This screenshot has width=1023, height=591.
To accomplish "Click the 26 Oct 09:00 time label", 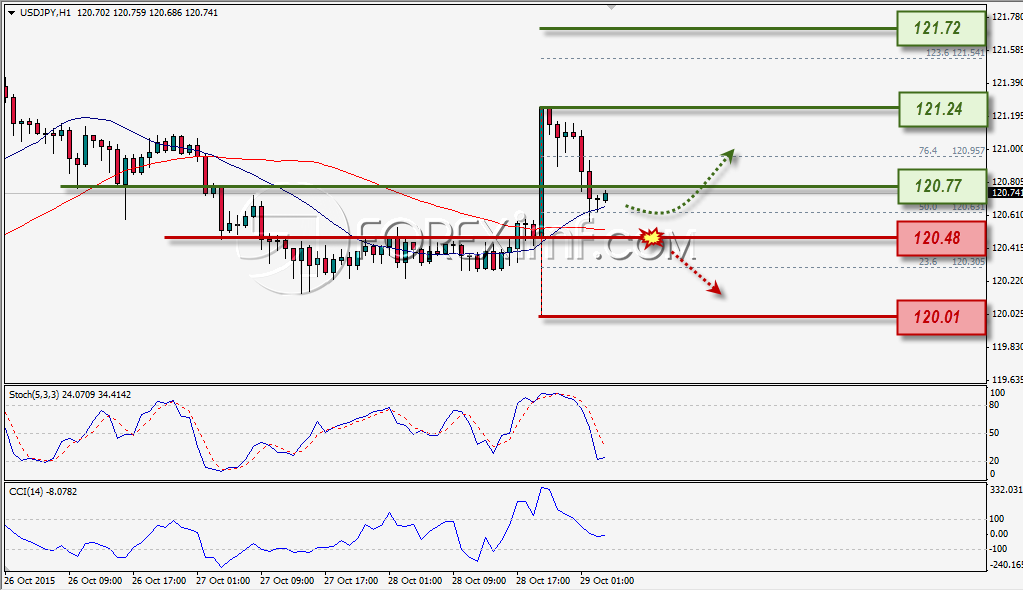I will pyautogui.click(x=95, y=581).
